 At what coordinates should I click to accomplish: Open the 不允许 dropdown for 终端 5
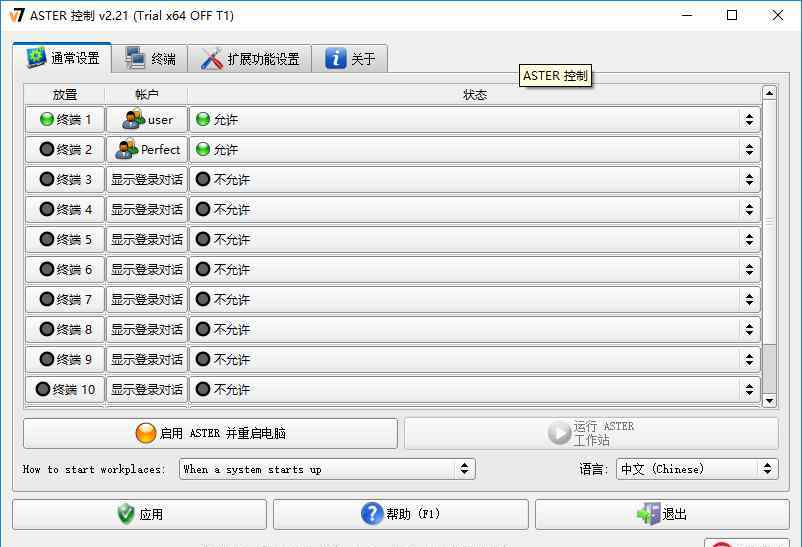[x=475, y=239]
